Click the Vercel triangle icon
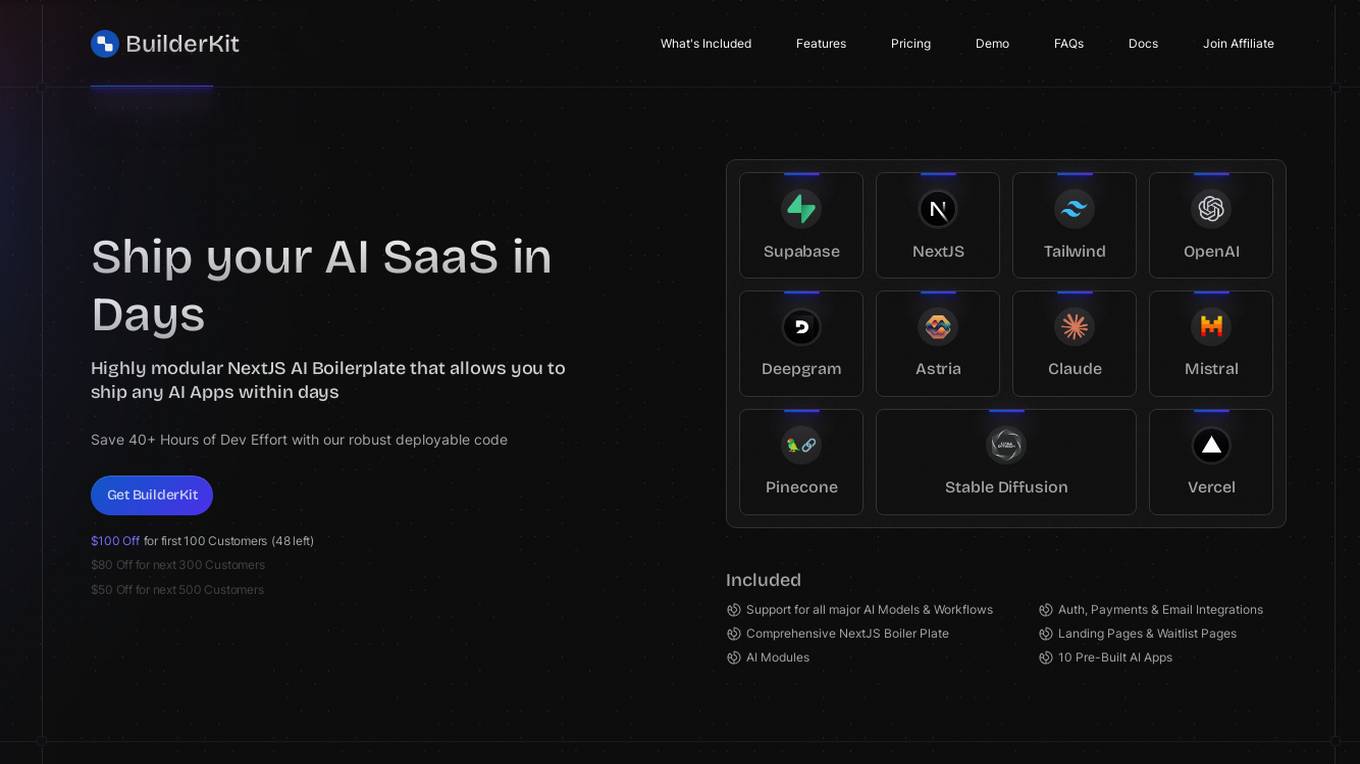This screenshot has height=764, width=1360. 1211,445
